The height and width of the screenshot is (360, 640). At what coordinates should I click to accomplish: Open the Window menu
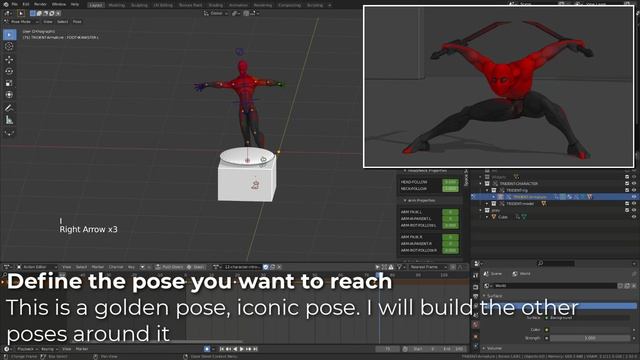click(x=59, y=4)
